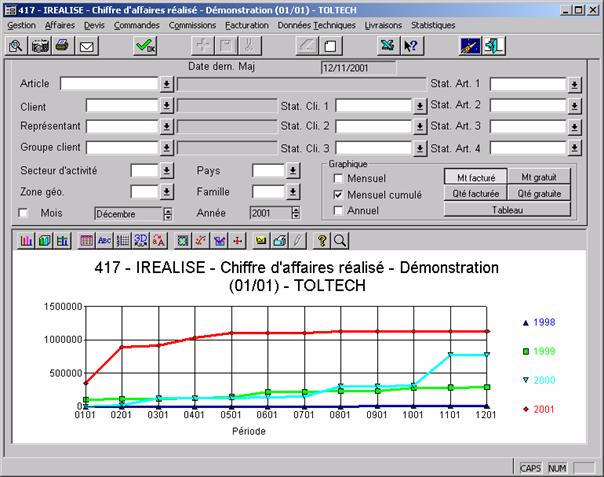Viewport: 604px width, 477px height.
Task: Click the camera screenshot toolbar icon
Action: (x=40, y=46)
